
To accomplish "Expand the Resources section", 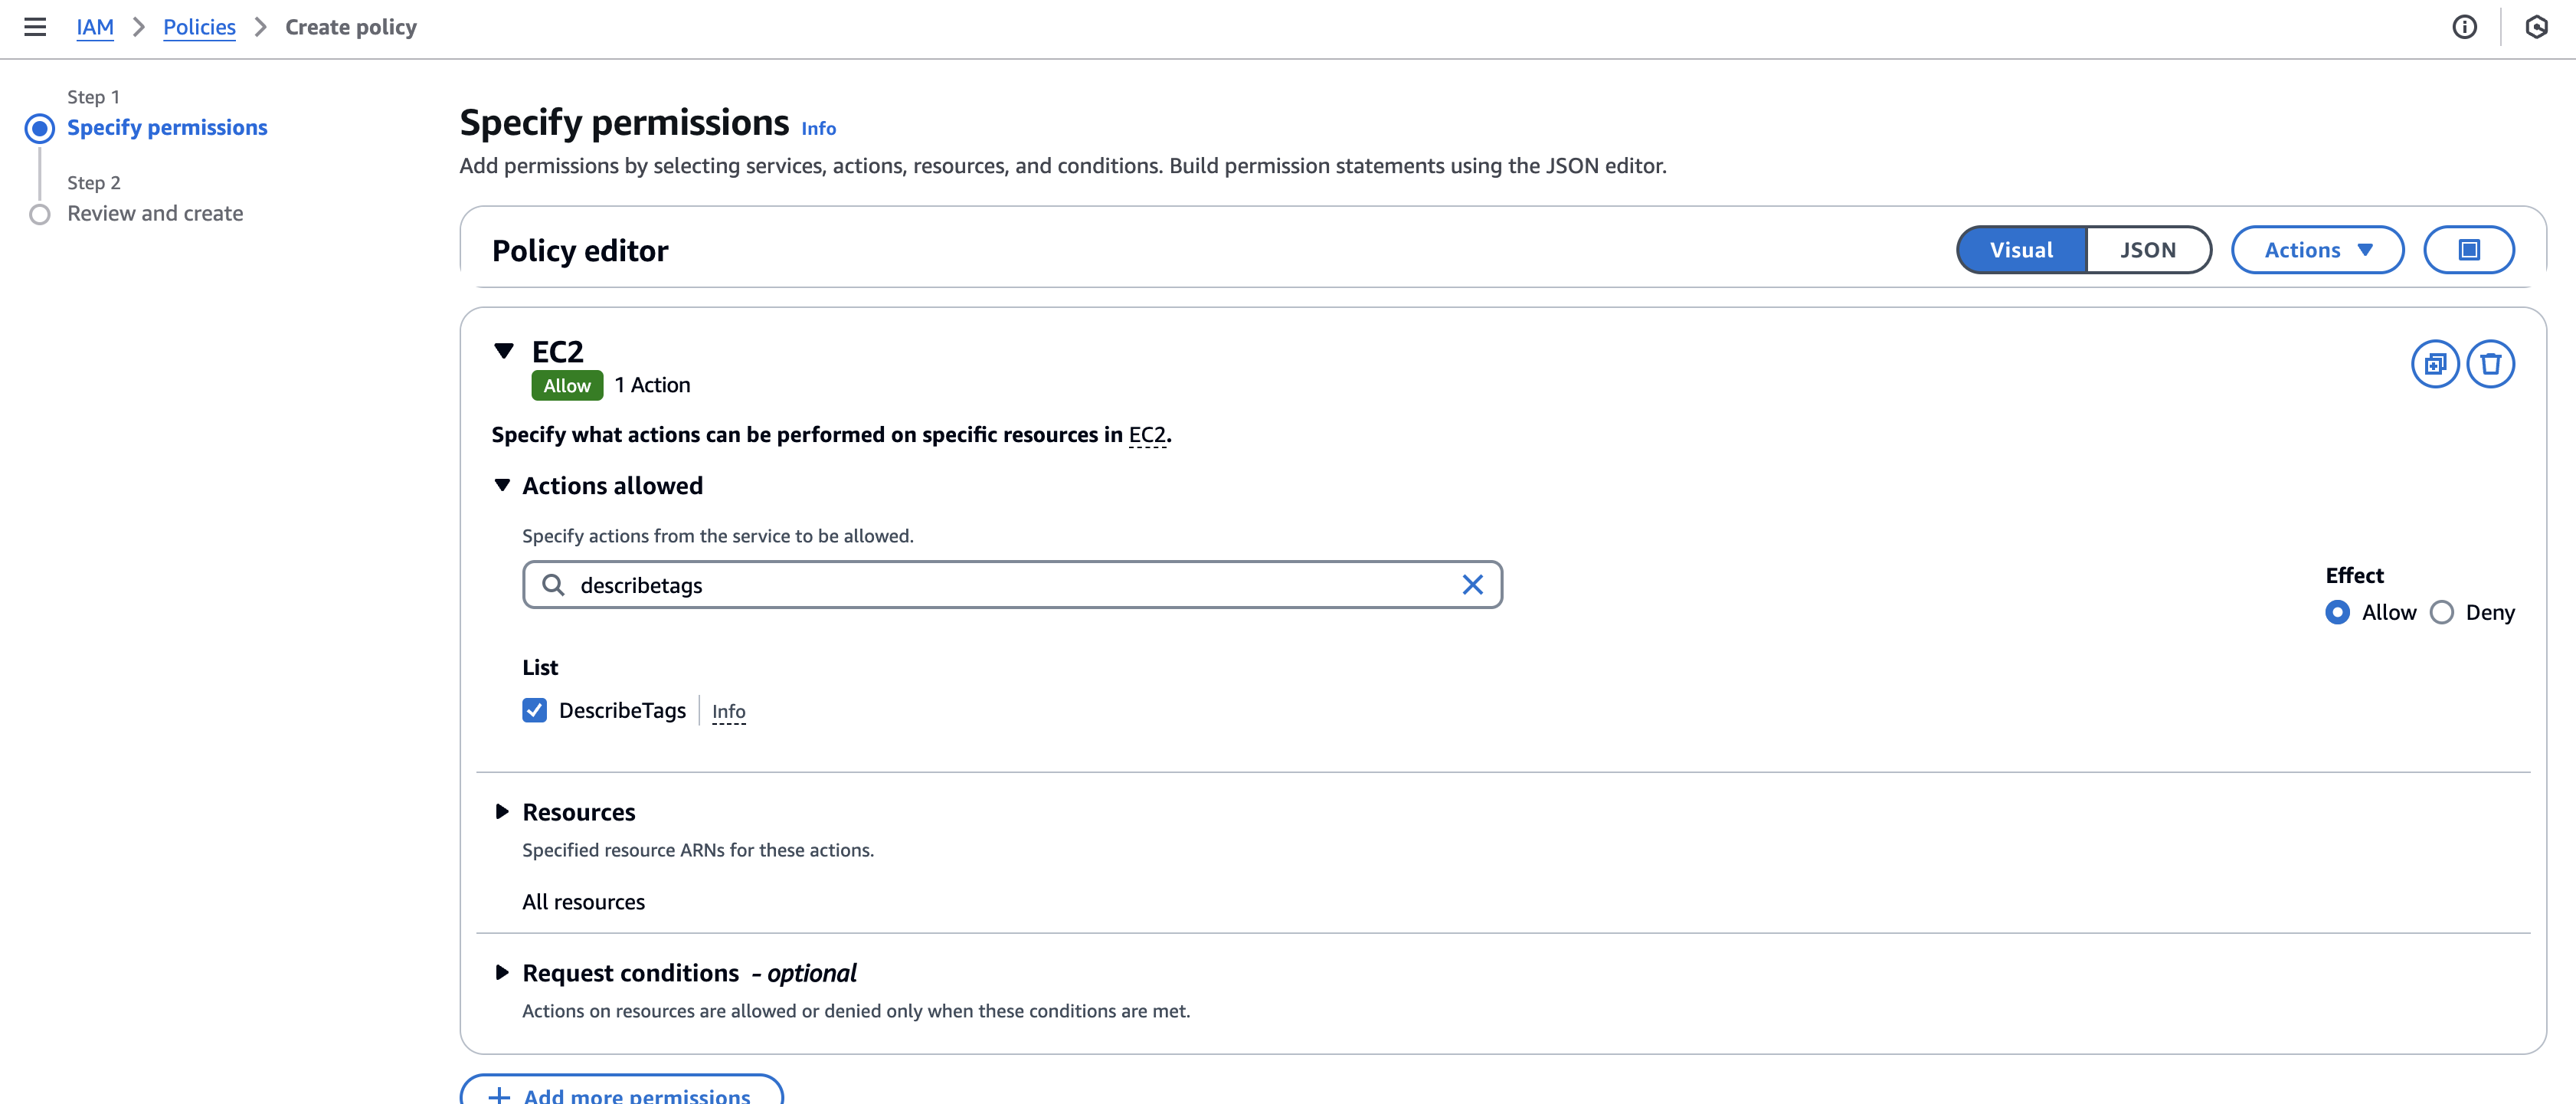I will tap(502, 811).
